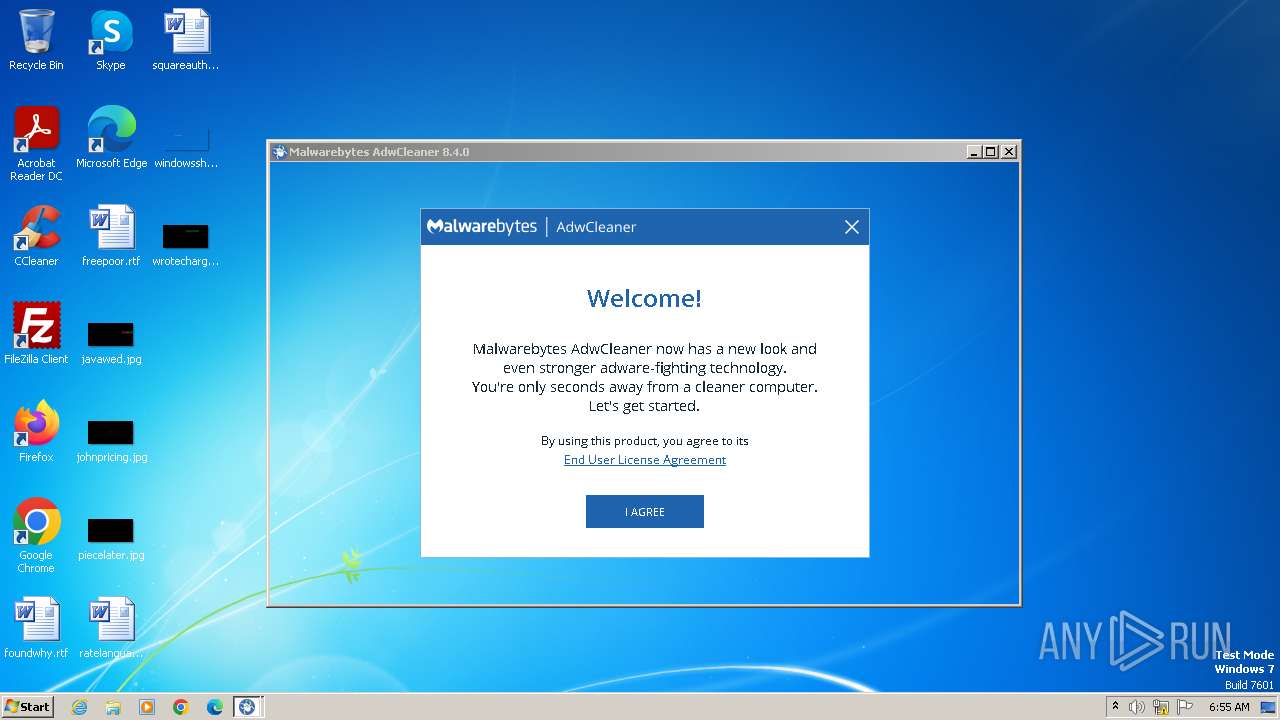Open the ratelanguar document icon
This screenshot has height=720, width=1280.
tap(111, 628)
